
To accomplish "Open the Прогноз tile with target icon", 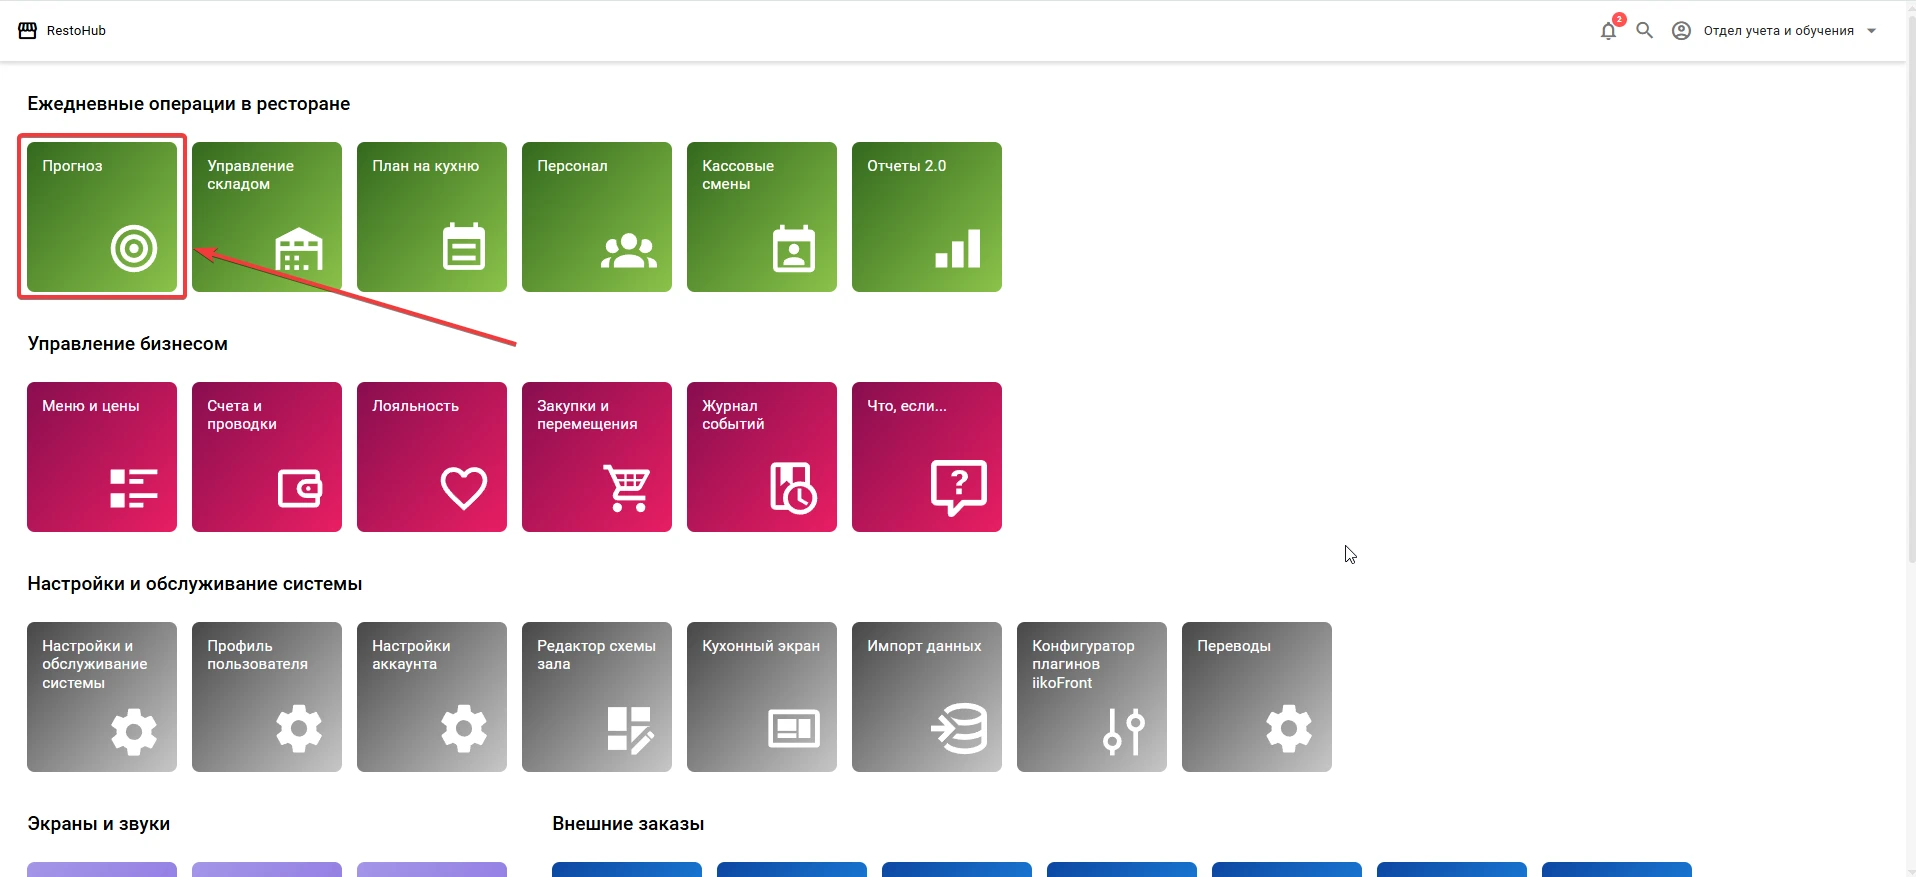I will tap(102, 217).
